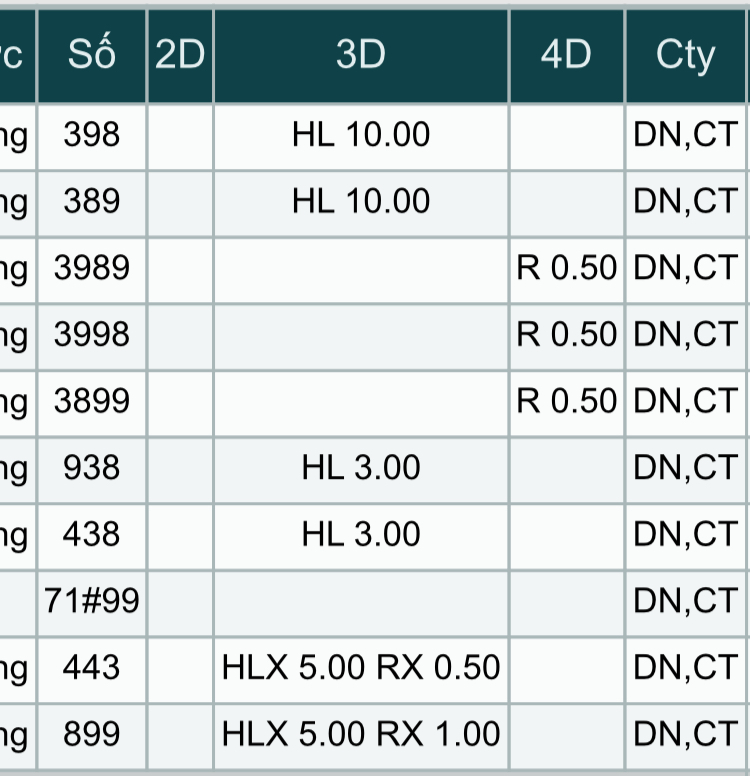Screen dimensions: 750x776
Task: Click the HLX 5.00 RX 0.50 cell
Action: (361, 668)
